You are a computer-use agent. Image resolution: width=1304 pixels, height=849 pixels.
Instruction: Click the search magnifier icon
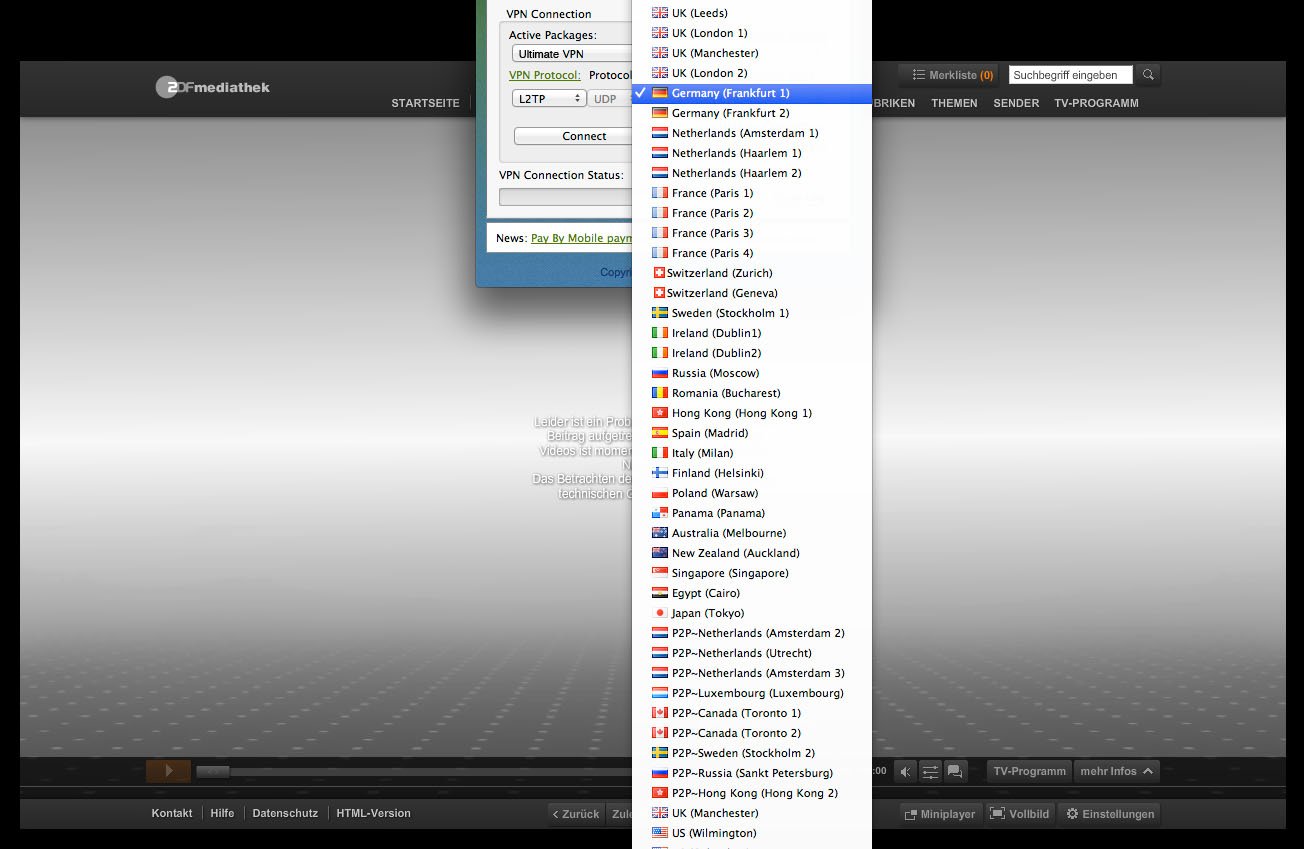point(1148,75)
